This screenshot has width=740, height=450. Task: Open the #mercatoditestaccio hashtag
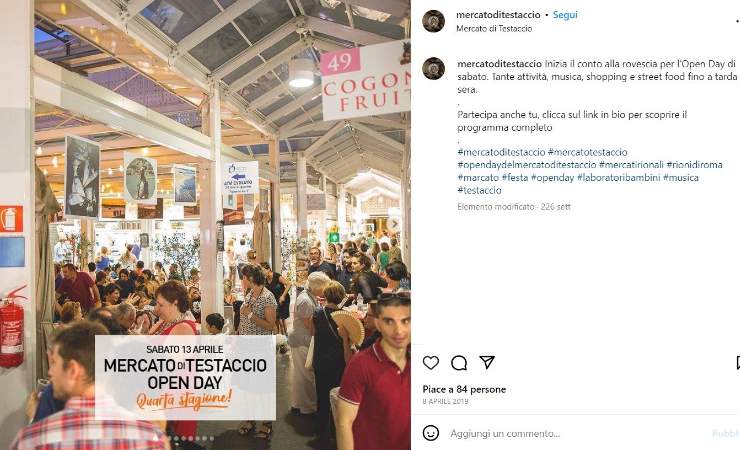coord(501,152)
